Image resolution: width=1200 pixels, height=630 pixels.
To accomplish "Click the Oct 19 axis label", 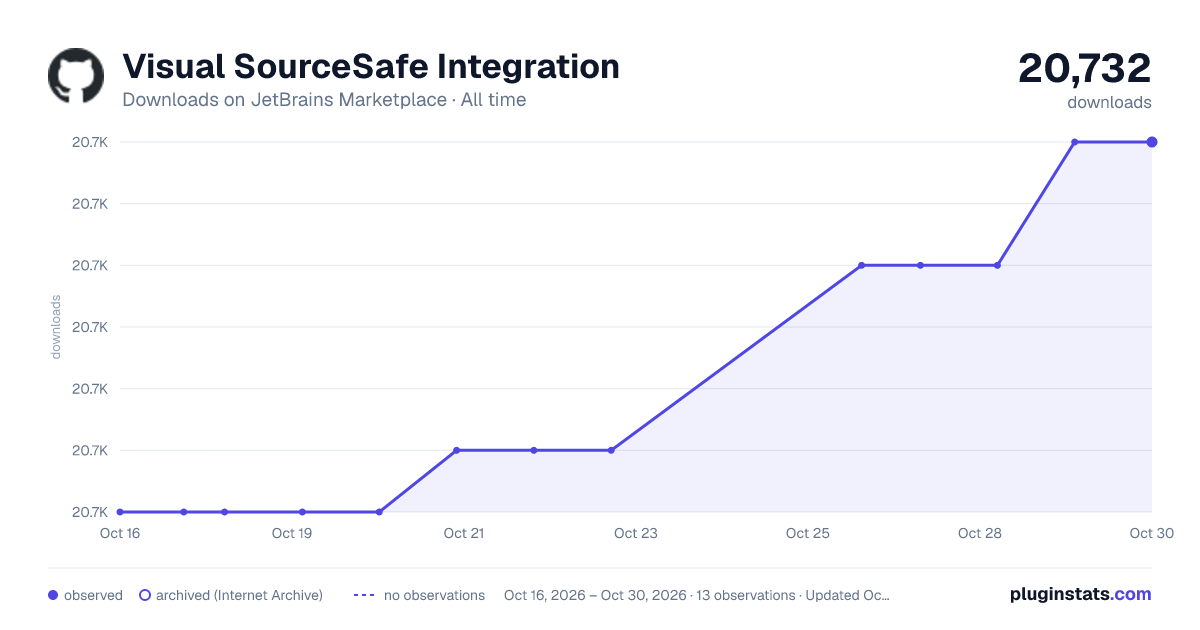I will coord(292,533).
